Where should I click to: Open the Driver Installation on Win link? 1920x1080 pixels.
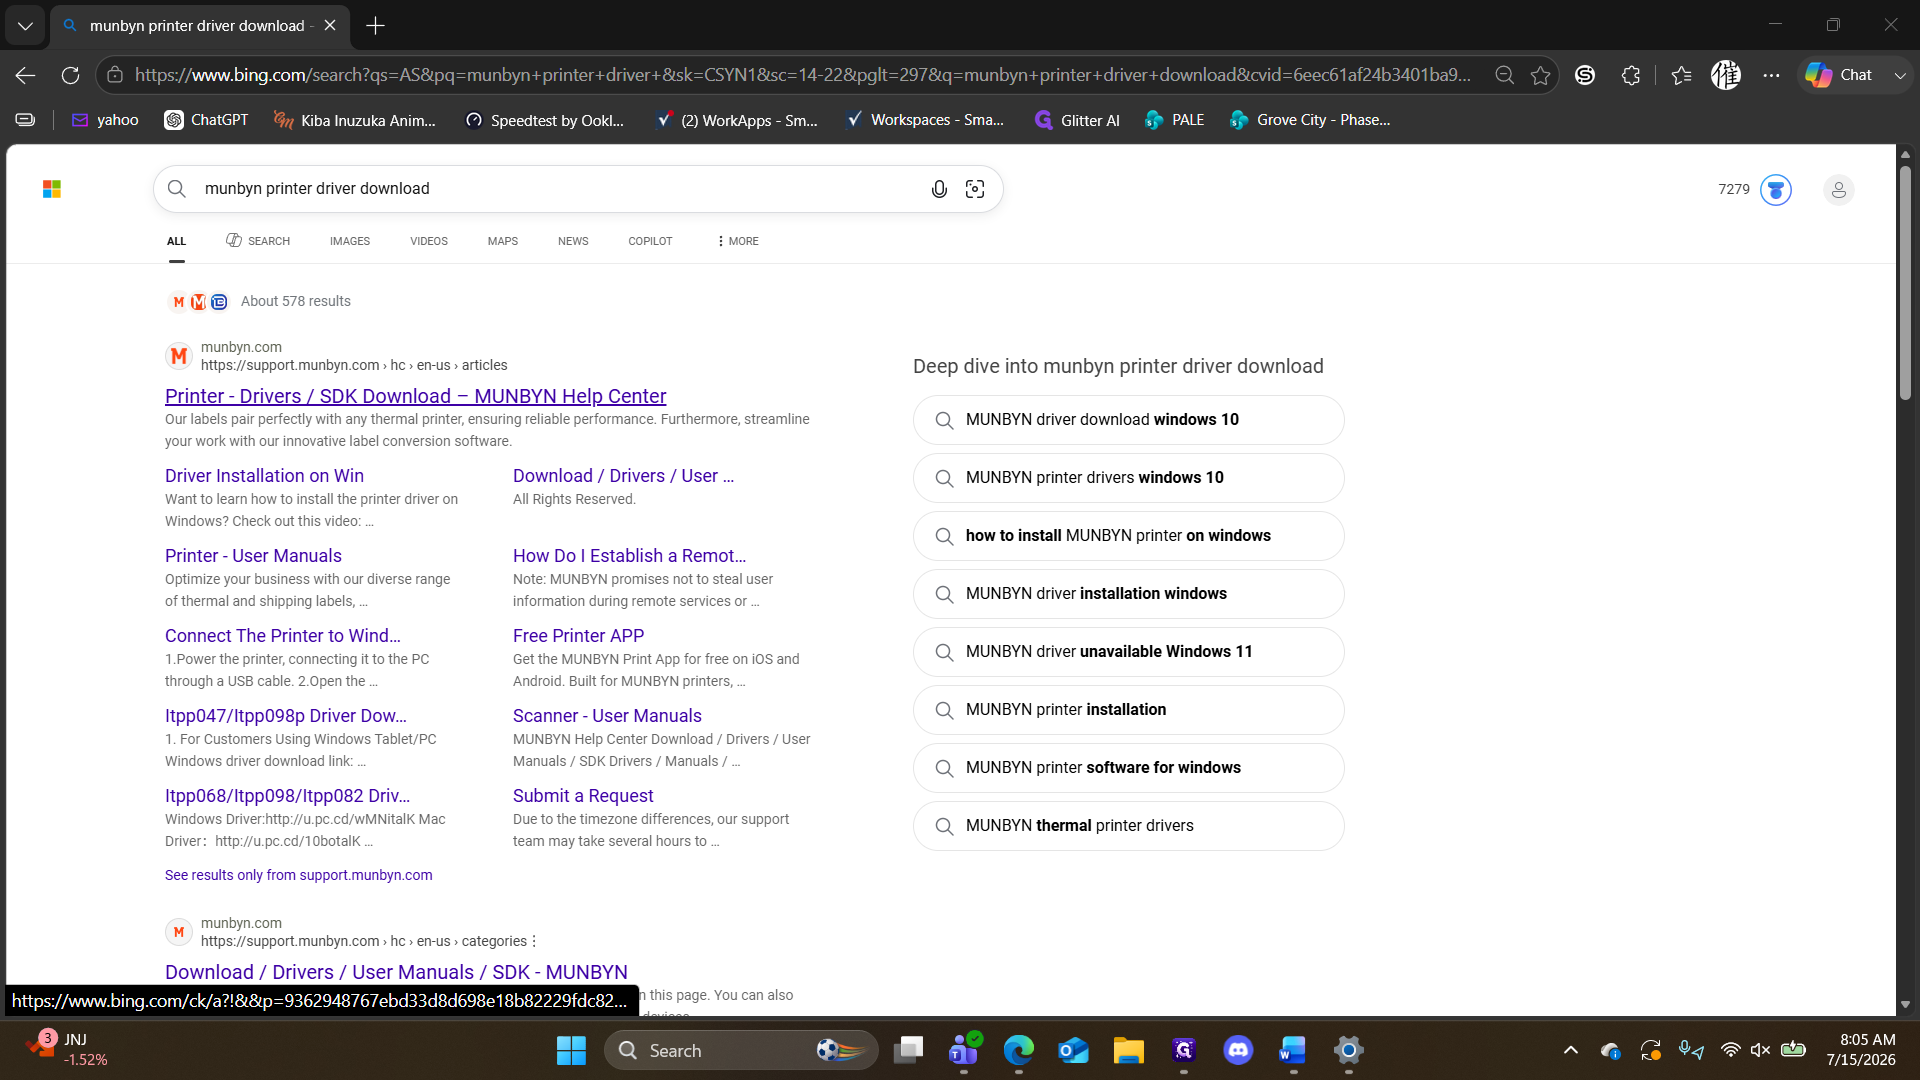tap(264, 476)
